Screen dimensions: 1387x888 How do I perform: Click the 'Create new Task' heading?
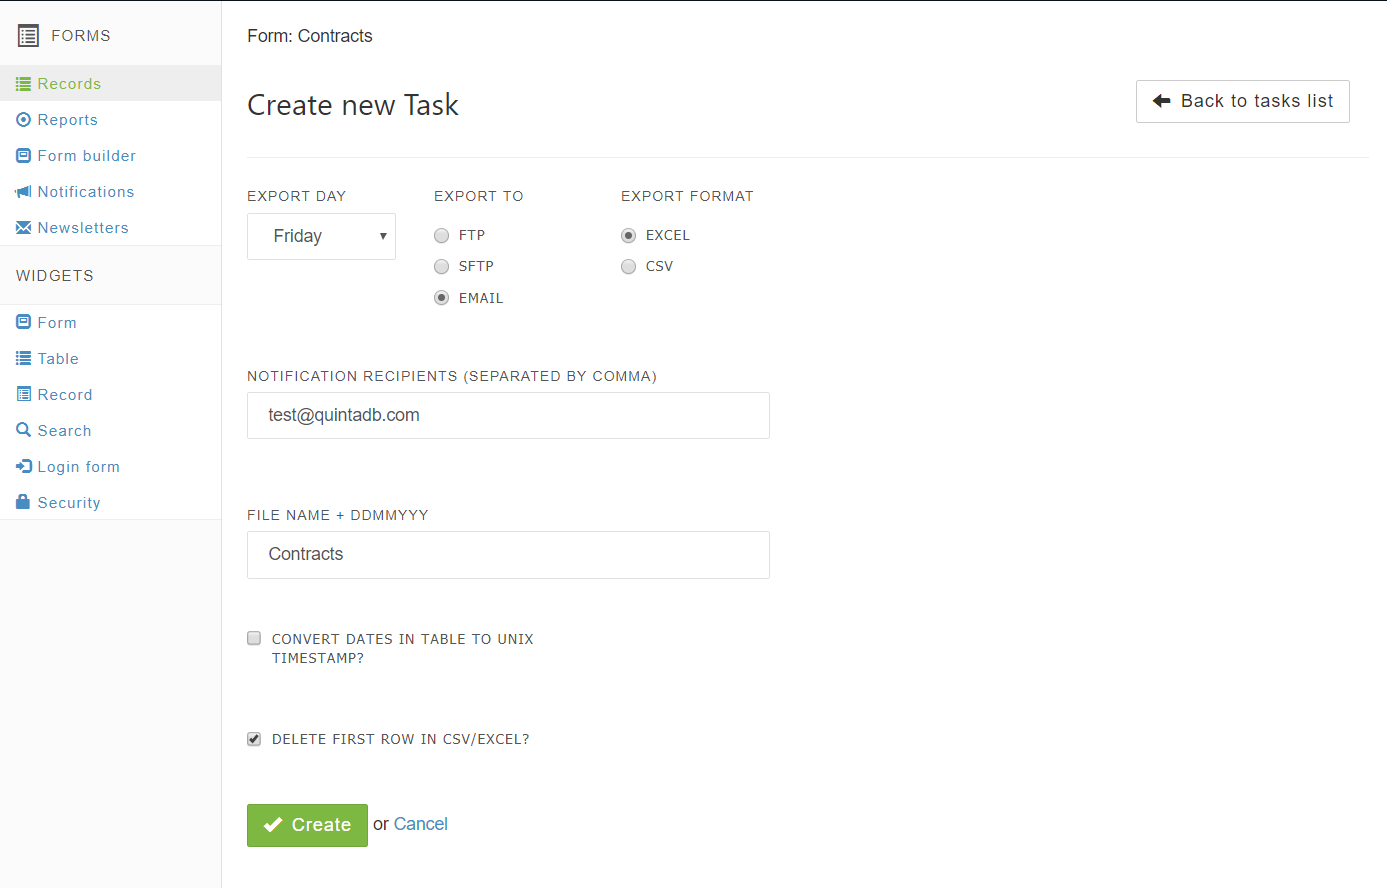(x=353, y=105)
